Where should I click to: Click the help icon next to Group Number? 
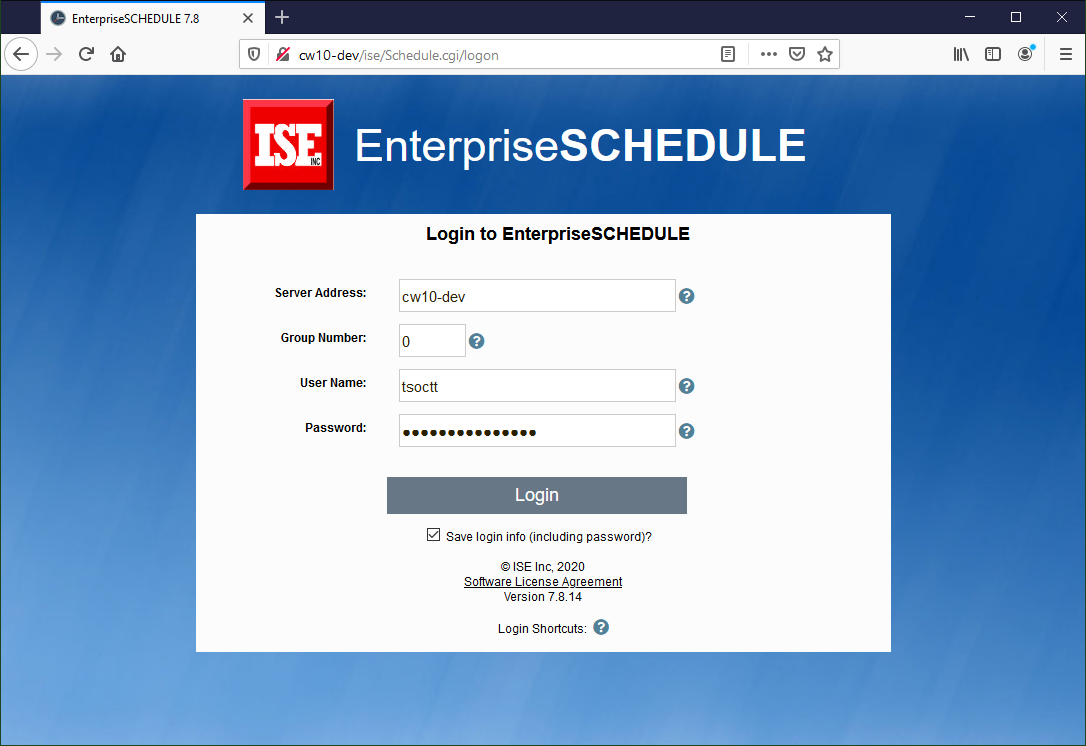pos(477,341)
